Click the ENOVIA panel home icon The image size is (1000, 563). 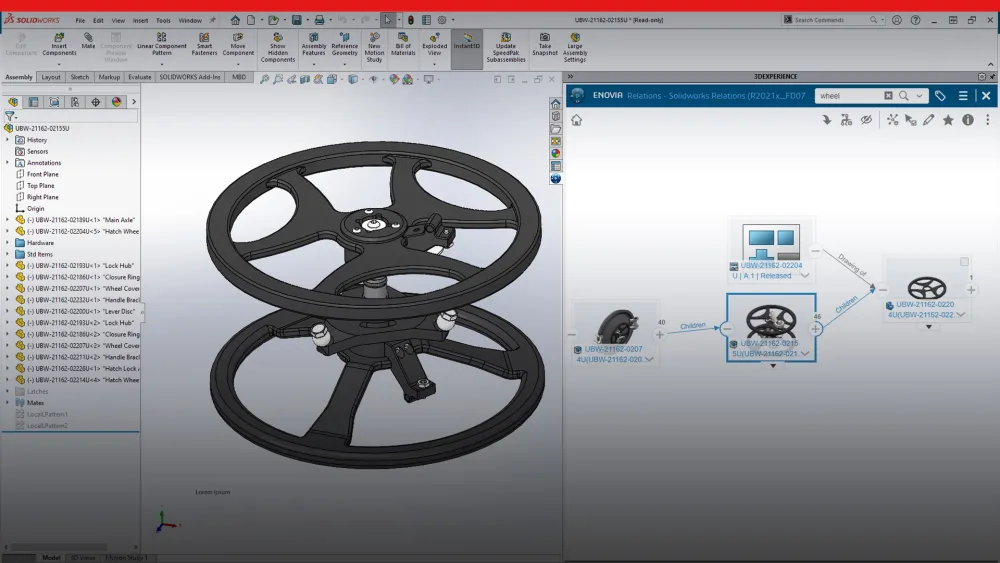pos(577,120)
